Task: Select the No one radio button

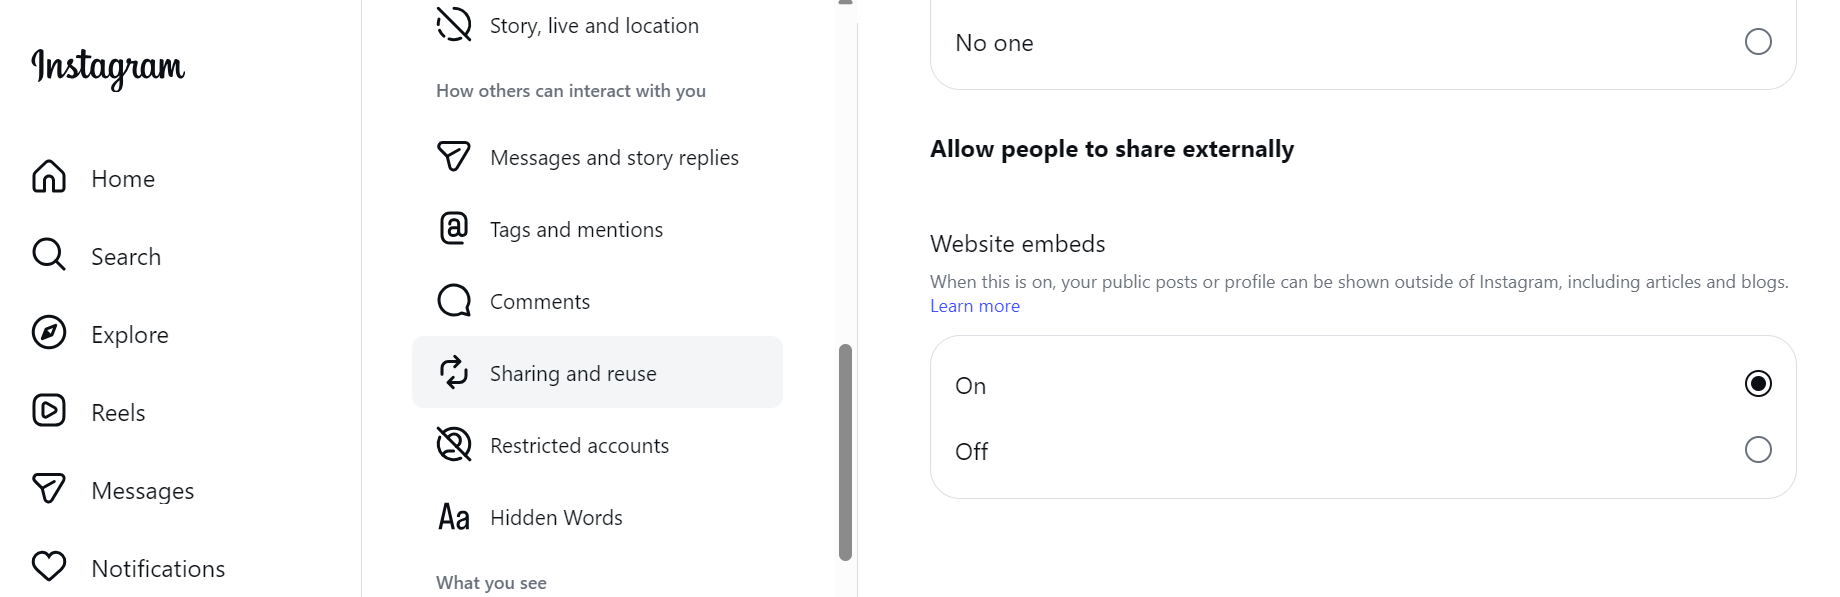Action: click(x=1757, y=42)
